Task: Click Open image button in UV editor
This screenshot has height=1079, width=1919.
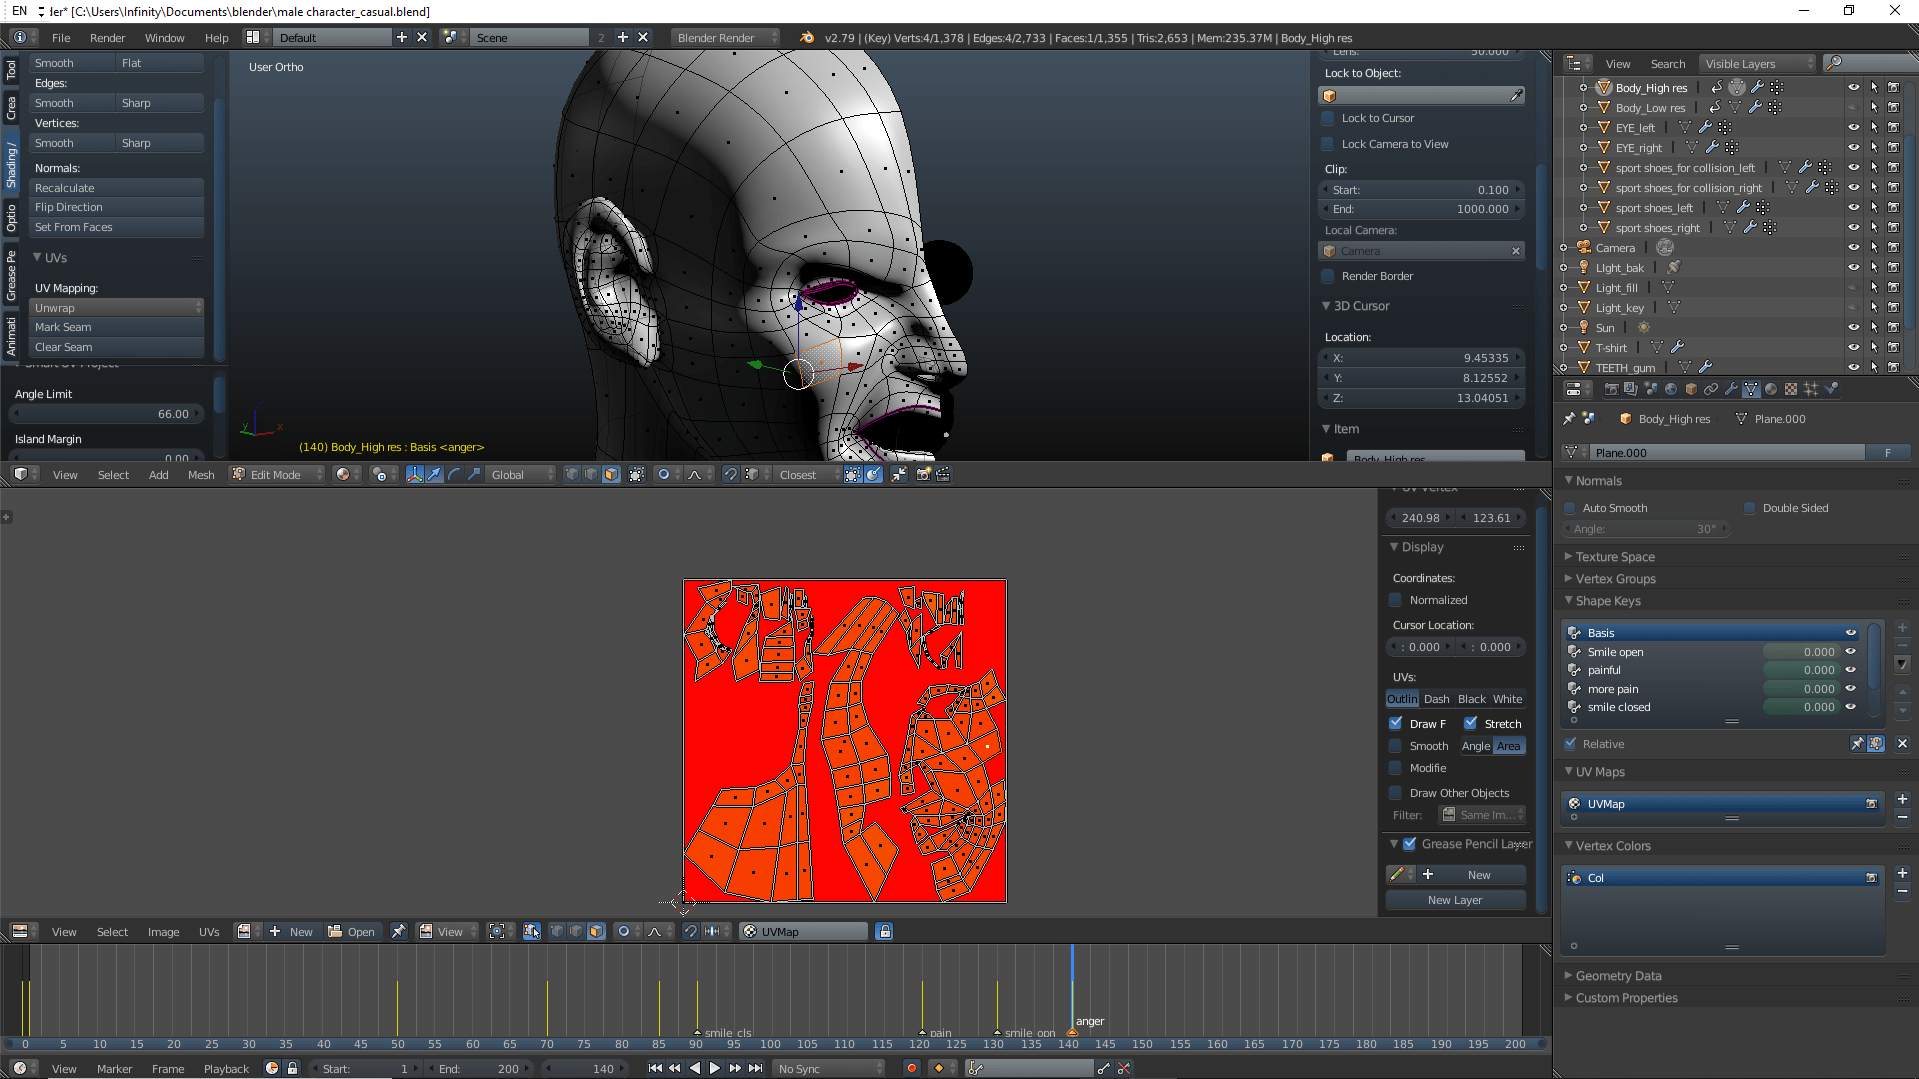Action: tap(352, 931)
